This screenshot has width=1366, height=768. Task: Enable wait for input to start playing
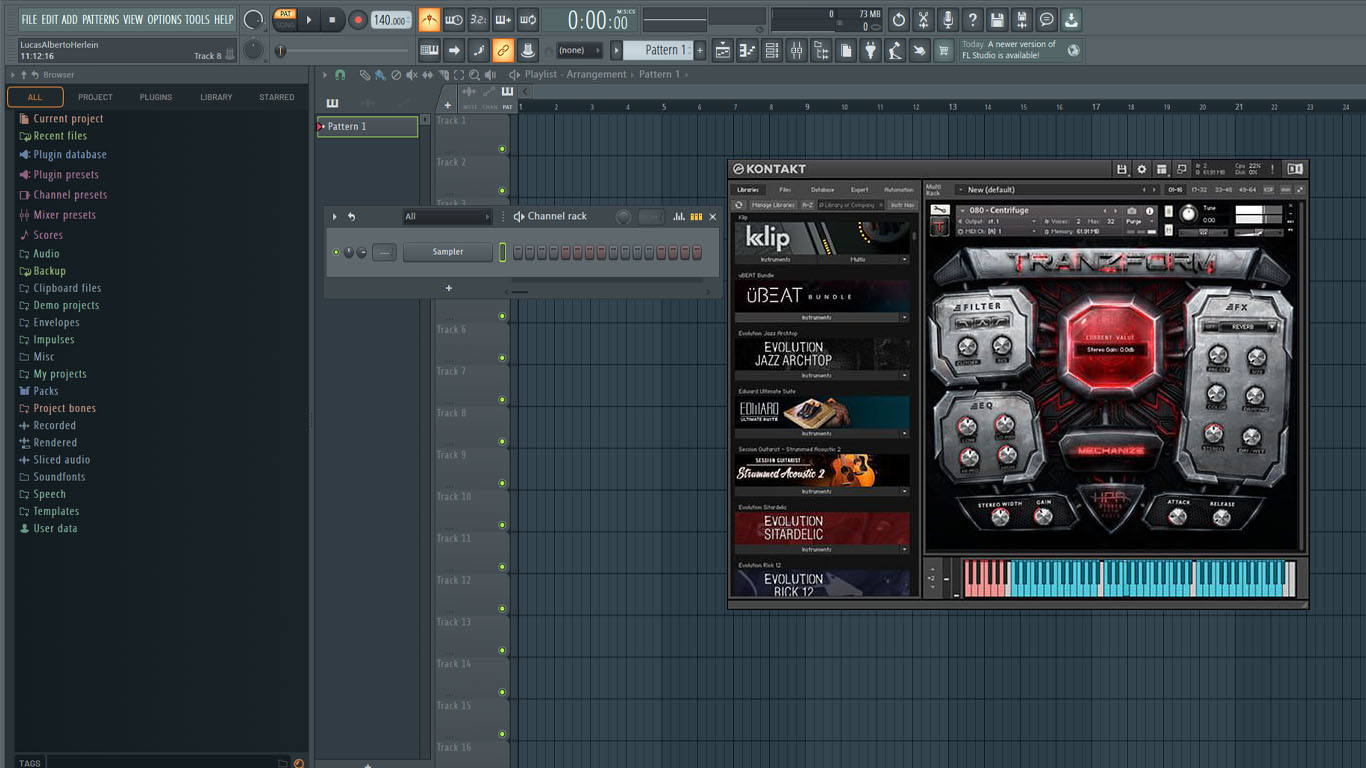point(453,20)
